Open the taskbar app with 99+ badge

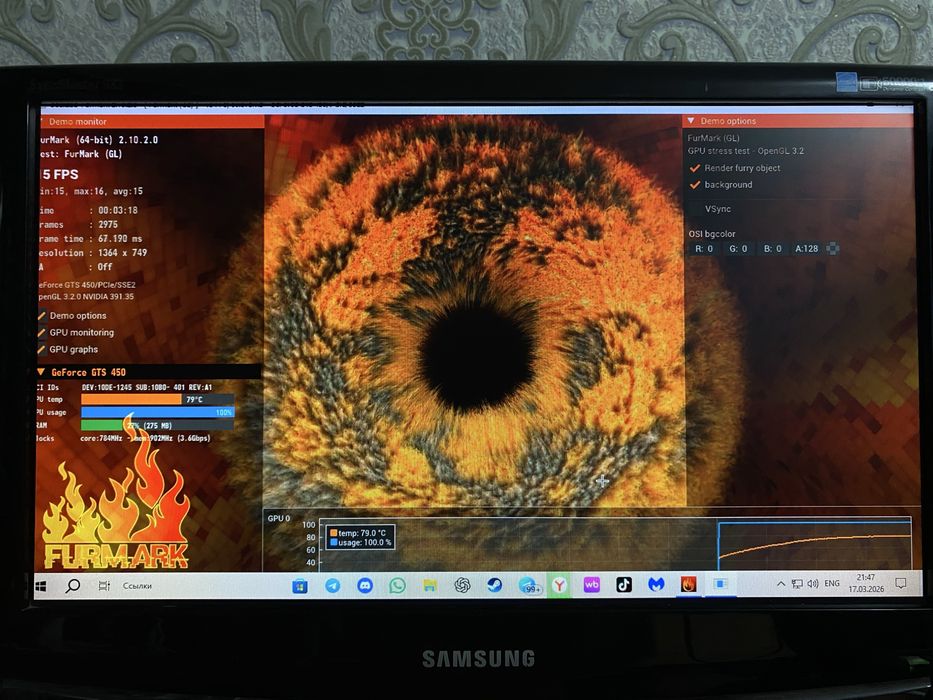[x=528, y=586]
